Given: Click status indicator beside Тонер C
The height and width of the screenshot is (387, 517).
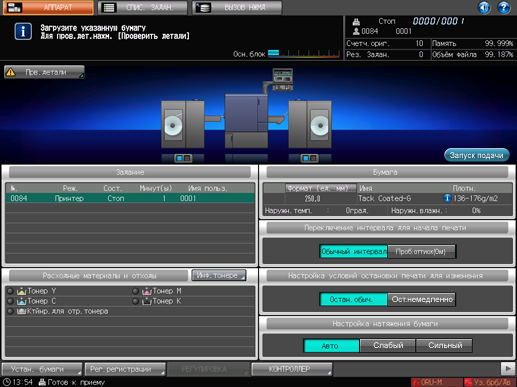Looking at the screenshot, I should click(x=10, y=301).
